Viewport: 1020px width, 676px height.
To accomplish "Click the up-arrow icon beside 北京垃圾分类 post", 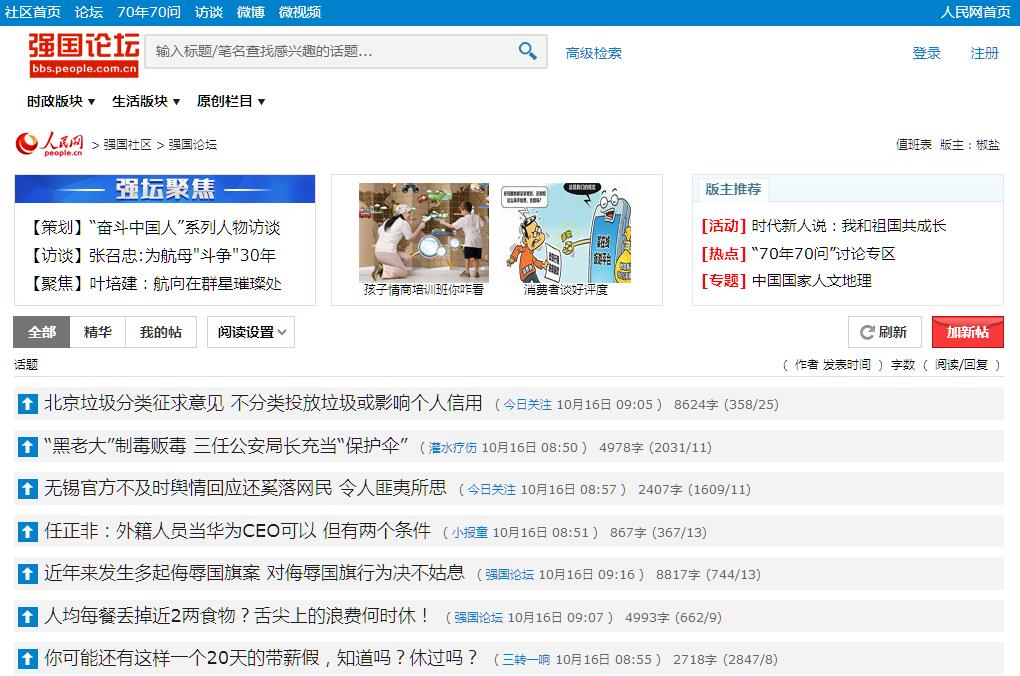I will coord(27,404).
